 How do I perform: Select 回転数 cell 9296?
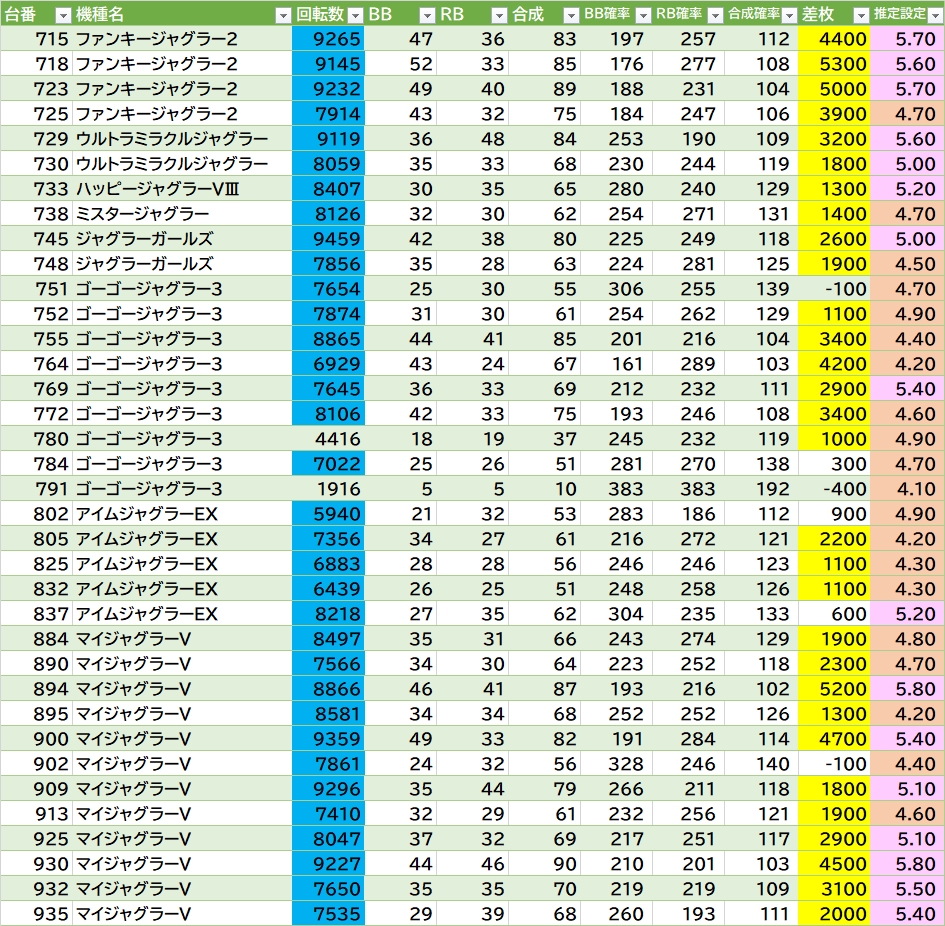[328, 790]
